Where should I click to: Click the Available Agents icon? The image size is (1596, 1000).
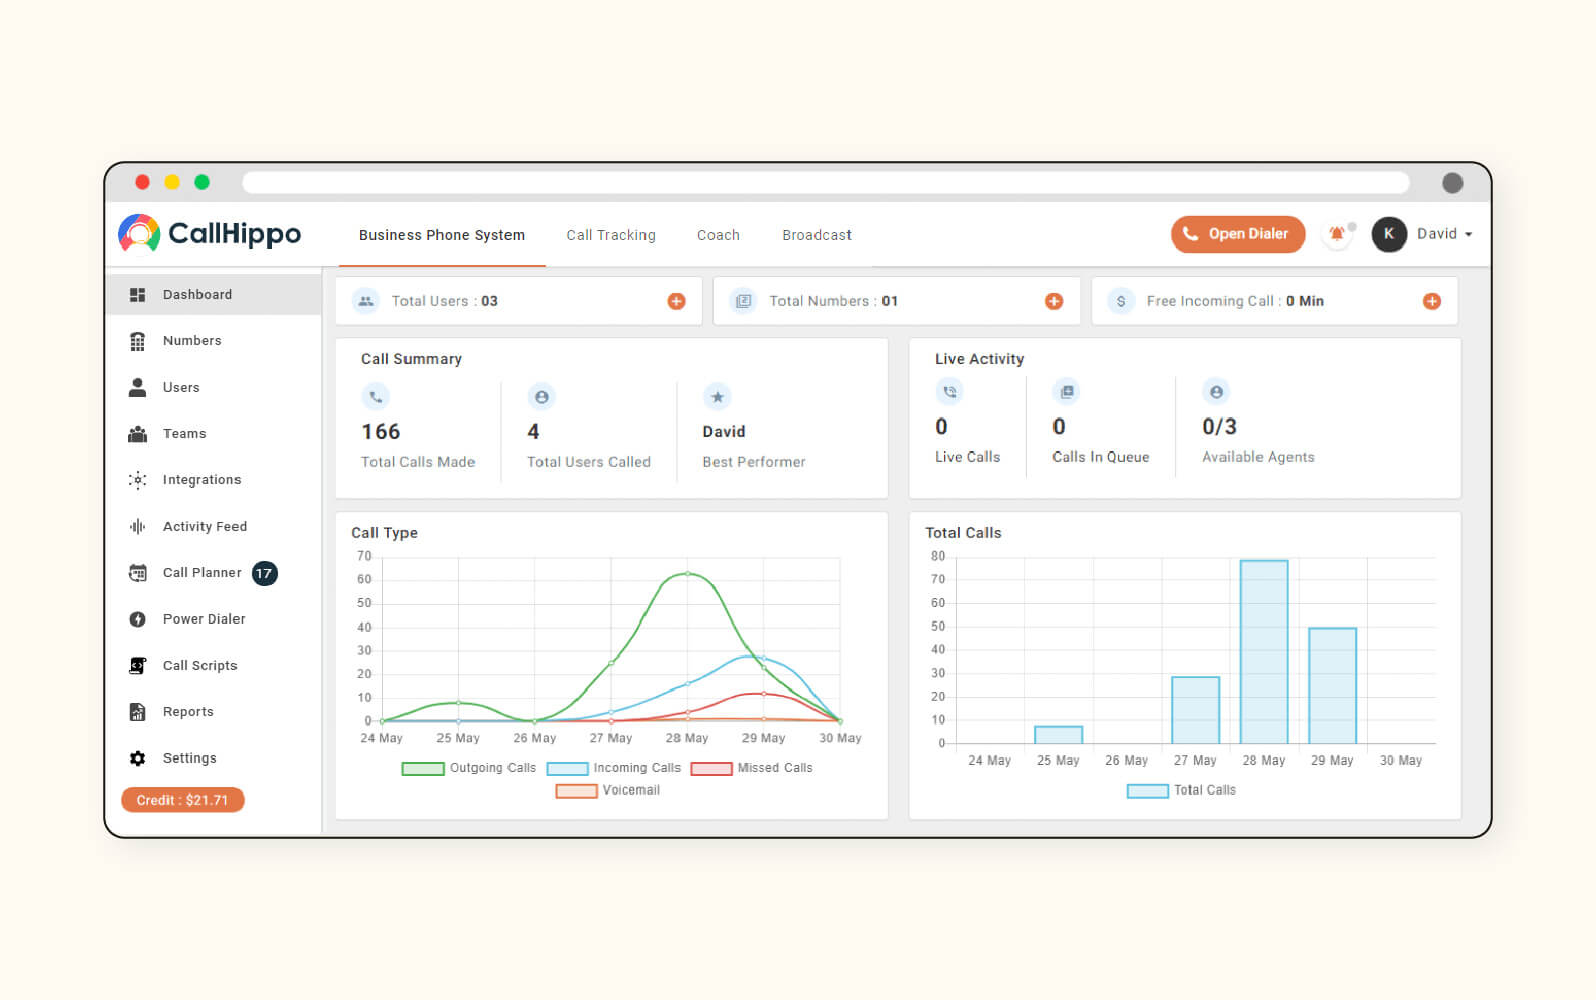pos(1216,392)
